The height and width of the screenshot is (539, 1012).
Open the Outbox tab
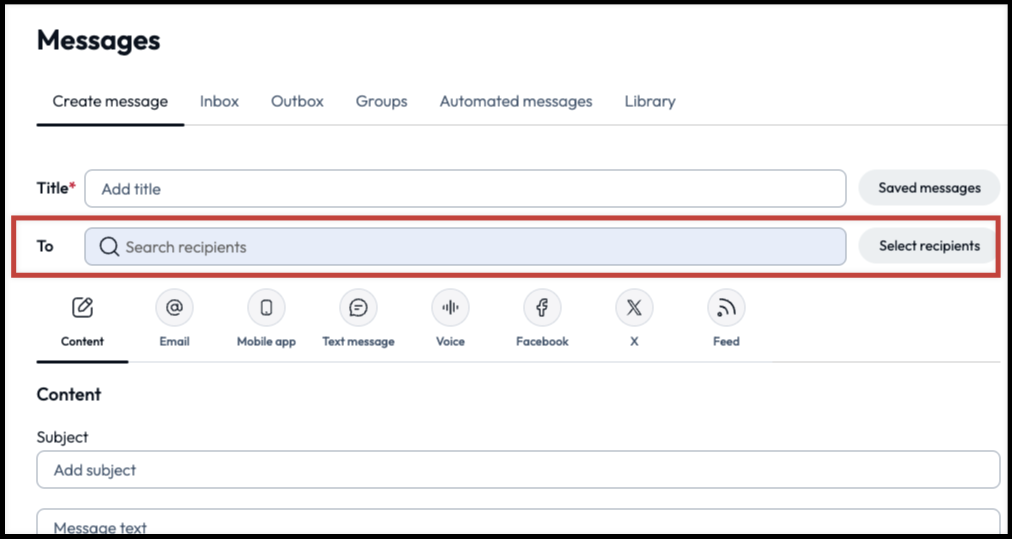click(297, 101)
